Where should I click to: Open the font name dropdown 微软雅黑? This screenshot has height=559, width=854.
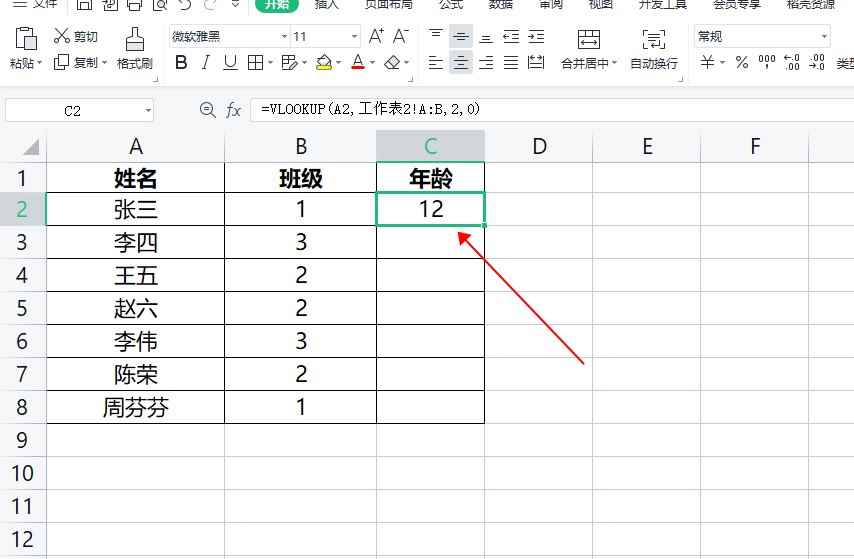tap(284, 37)
